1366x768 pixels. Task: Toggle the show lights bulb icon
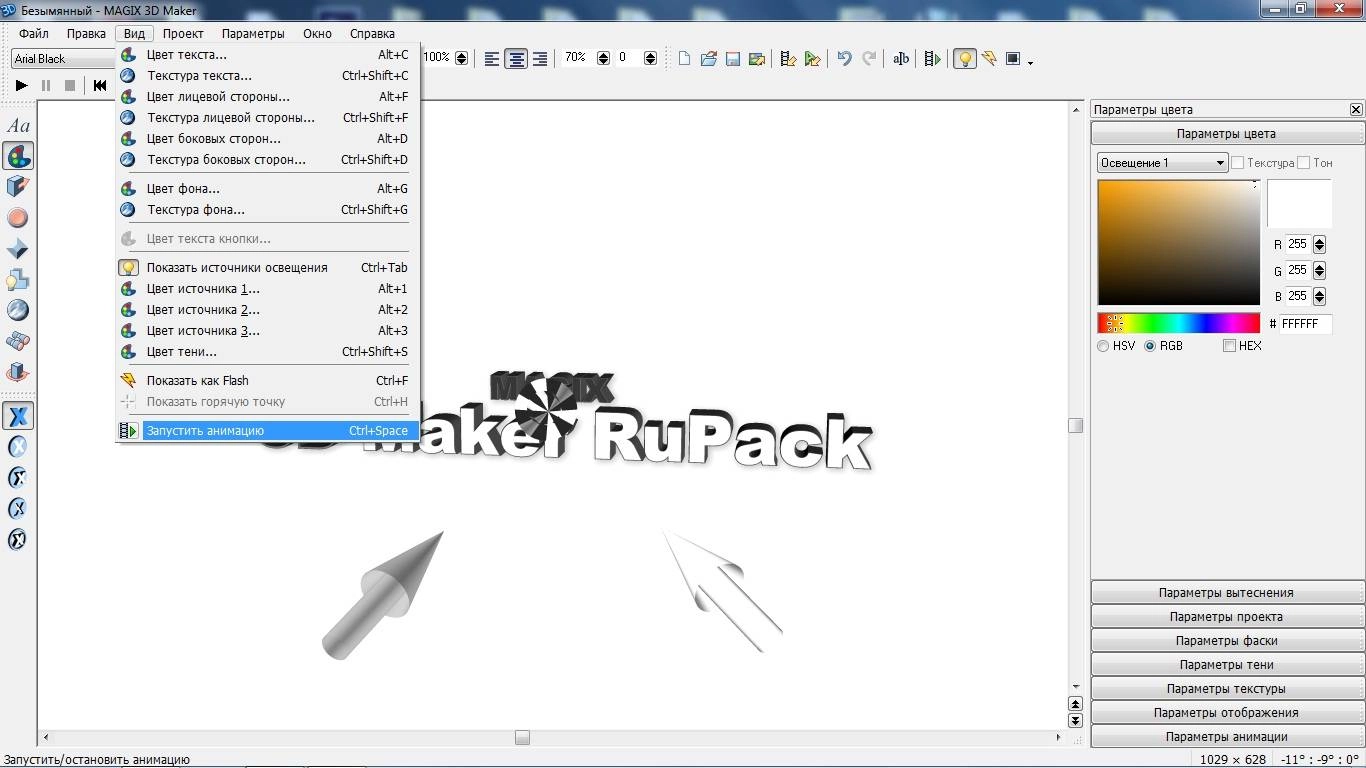965,59
